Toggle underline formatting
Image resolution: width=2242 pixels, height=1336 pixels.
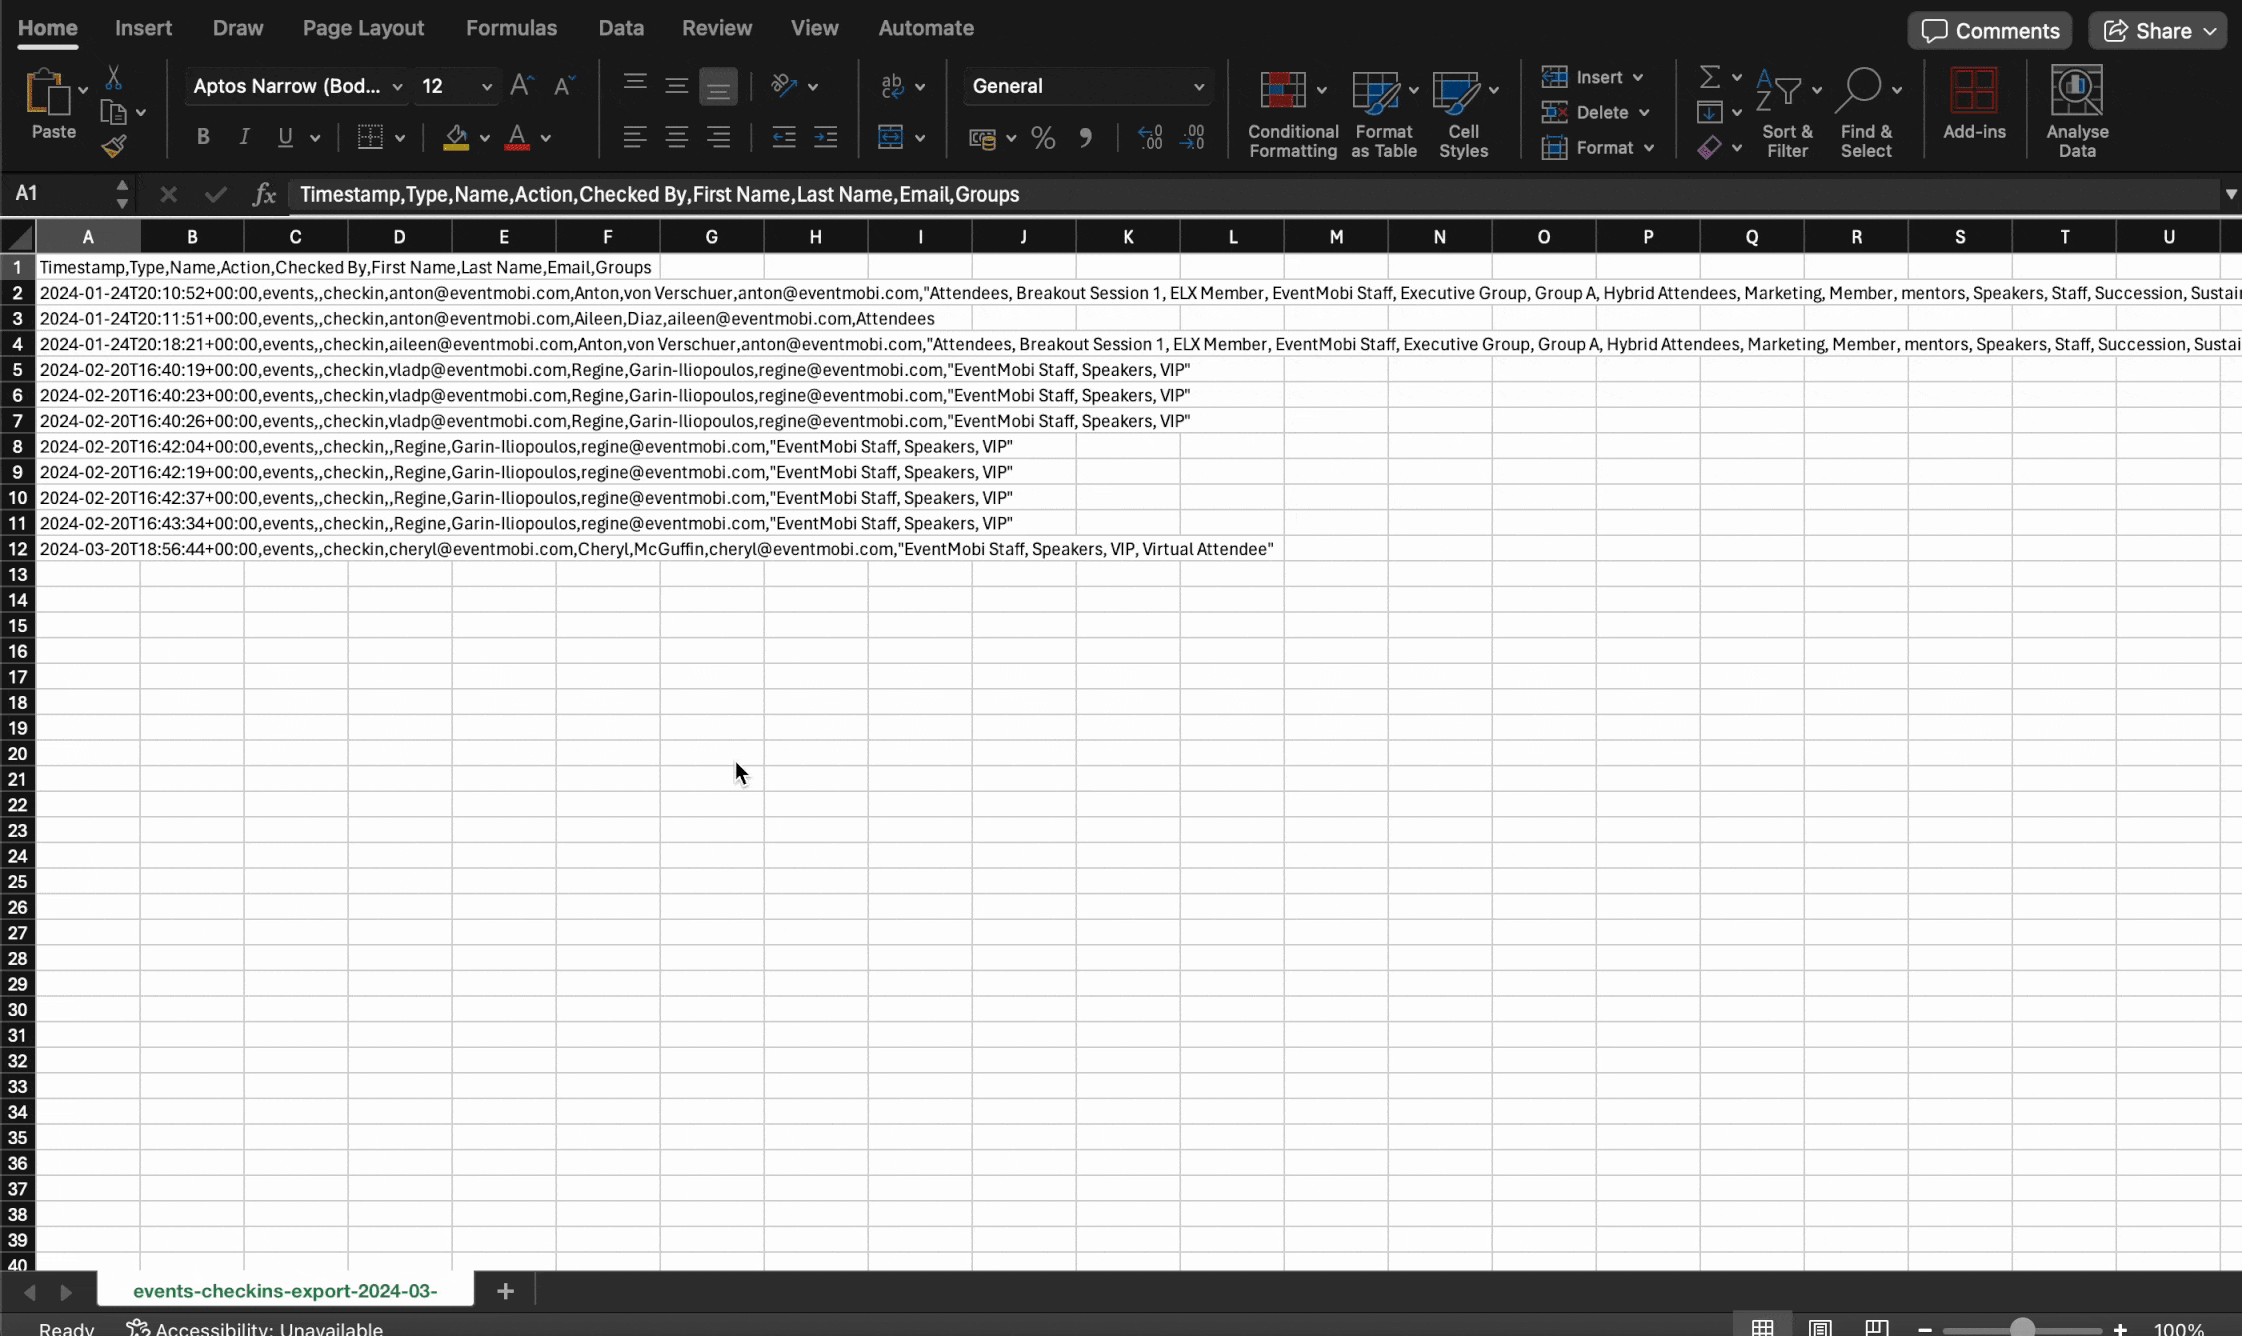click(x=283, y=137)
